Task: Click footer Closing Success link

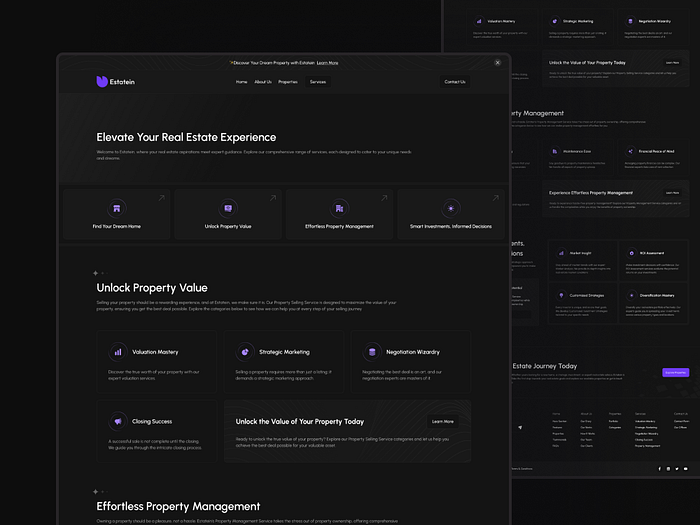Action: click(x=644, y=440)
